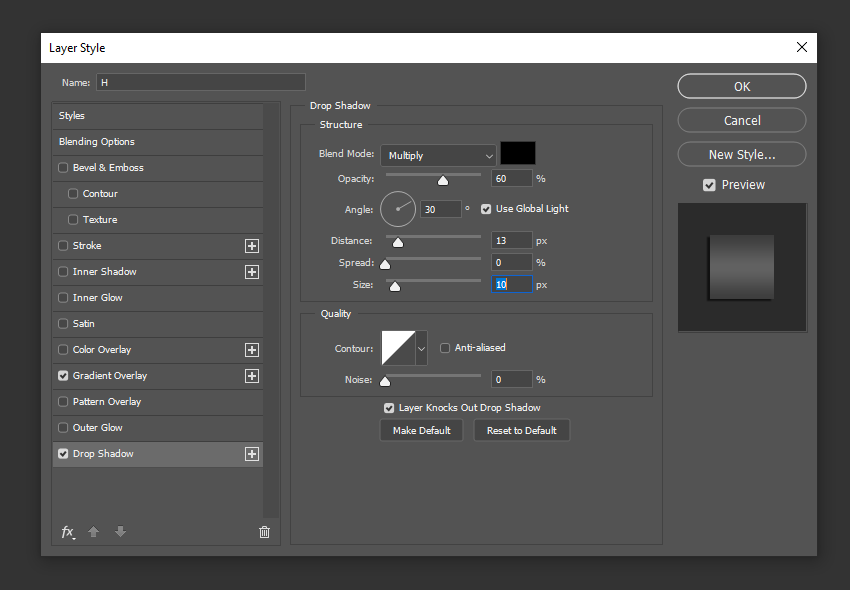Viewport: 850px width, 590px height.
Task: Click the black shadow color swatch
Action: (x=518, y=154)
